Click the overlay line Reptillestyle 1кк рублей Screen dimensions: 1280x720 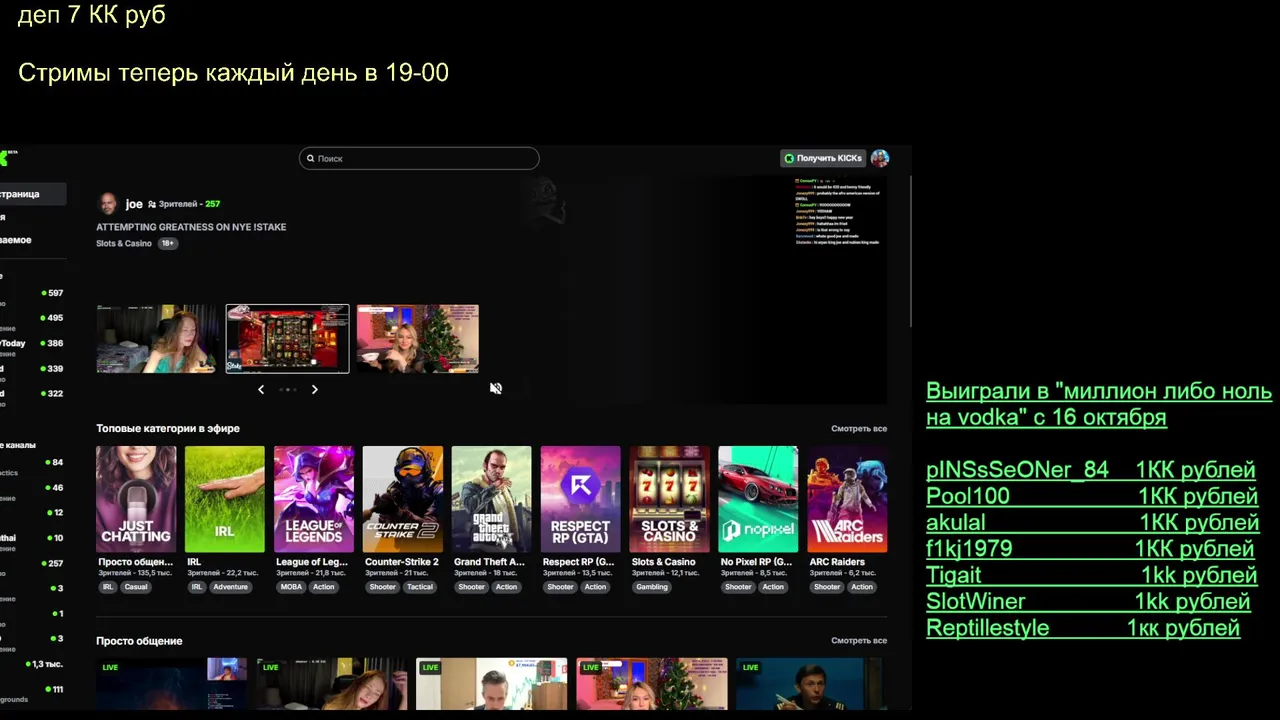pyautogui.click(x=1083, y=628)
